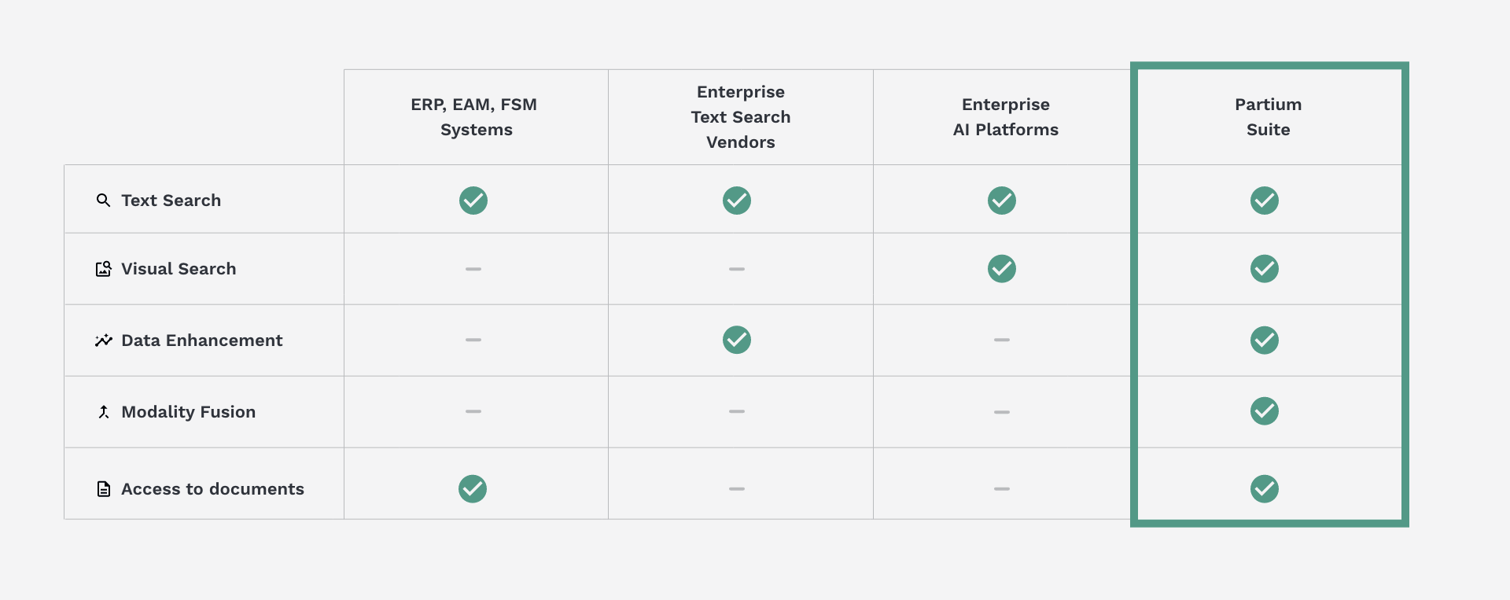This screenshot has width=1510, height=600.
Task: Click the ERP systems Access to documents checkmark
Action: (473, 488)
